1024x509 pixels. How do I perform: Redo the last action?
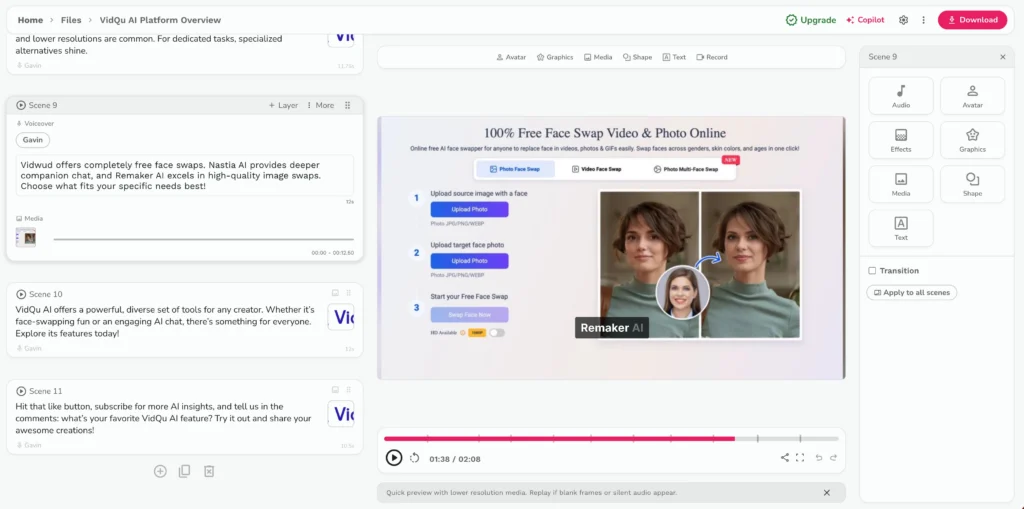tap(833, 458)
